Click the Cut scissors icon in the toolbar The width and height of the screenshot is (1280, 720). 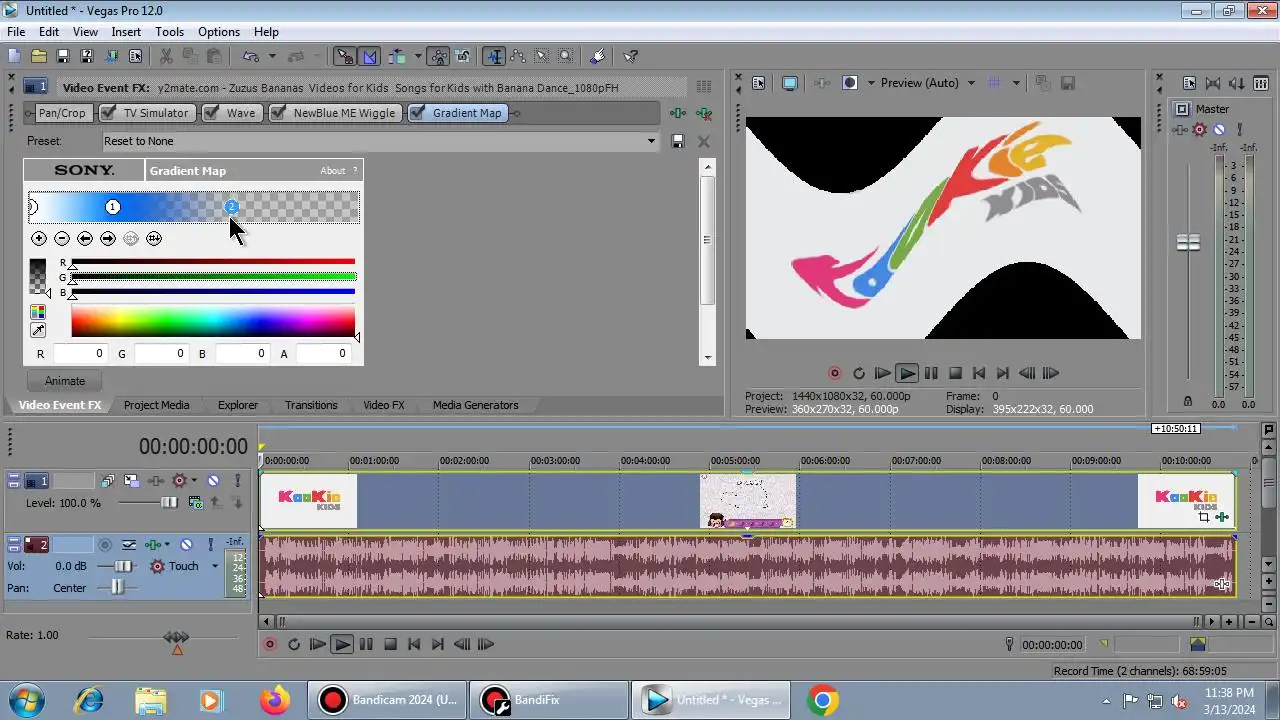pos(166,57)
